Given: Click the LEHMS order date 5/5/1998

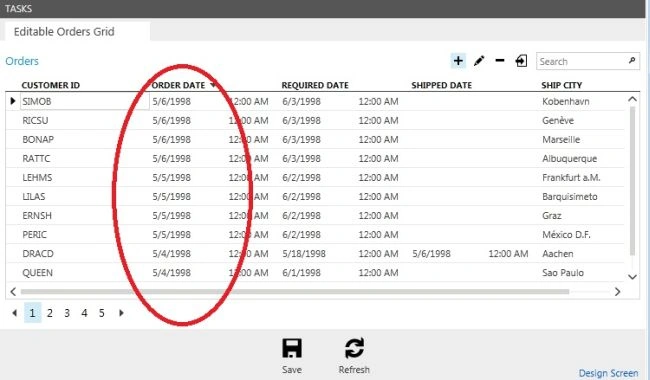Looking at the screenshot, I should pyautogui.click(x=172, y=177).
